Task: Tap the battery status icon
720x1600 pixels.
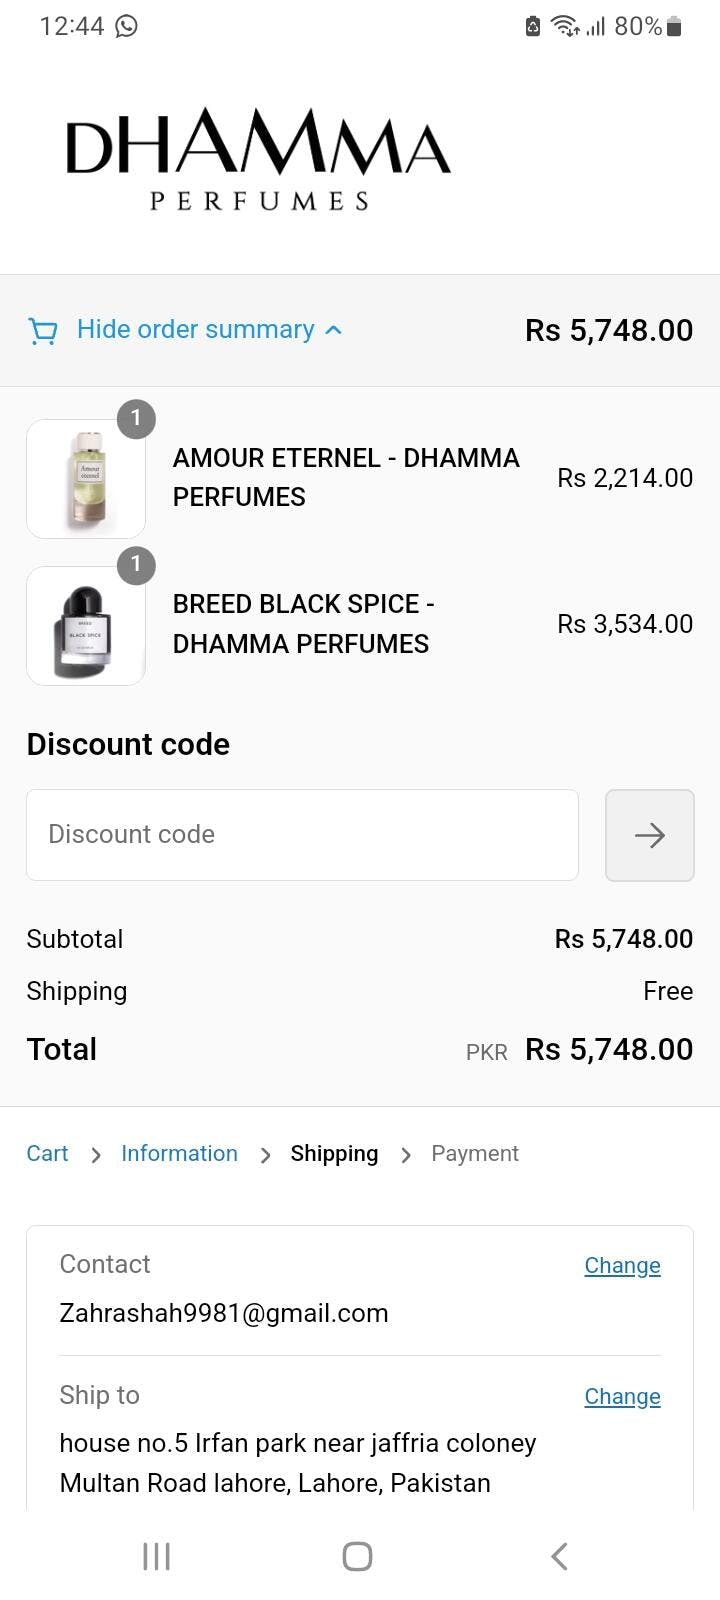Action: [674, 26]
